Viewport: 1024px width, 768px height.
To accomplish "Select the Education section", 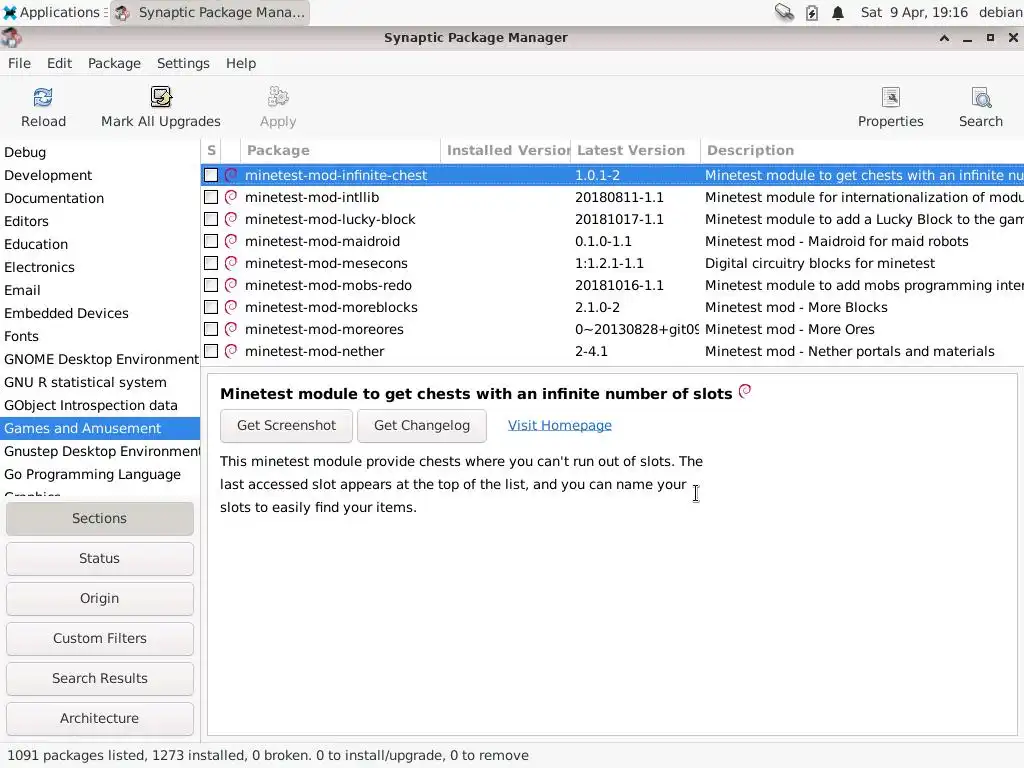I will (x=99, y=244).
